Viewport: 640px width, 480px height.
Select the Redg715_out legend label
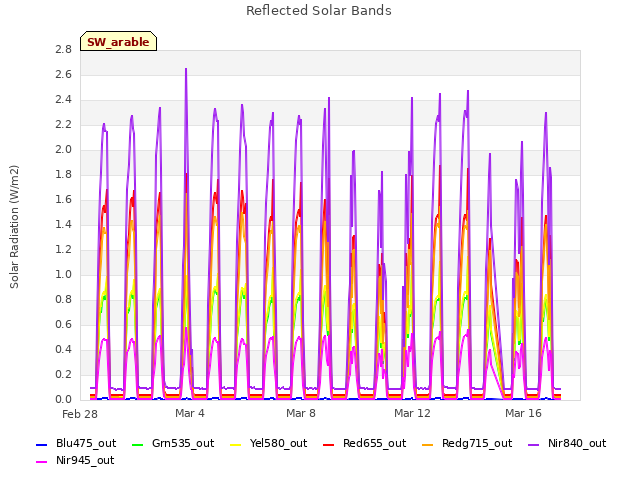coord(477,444)
